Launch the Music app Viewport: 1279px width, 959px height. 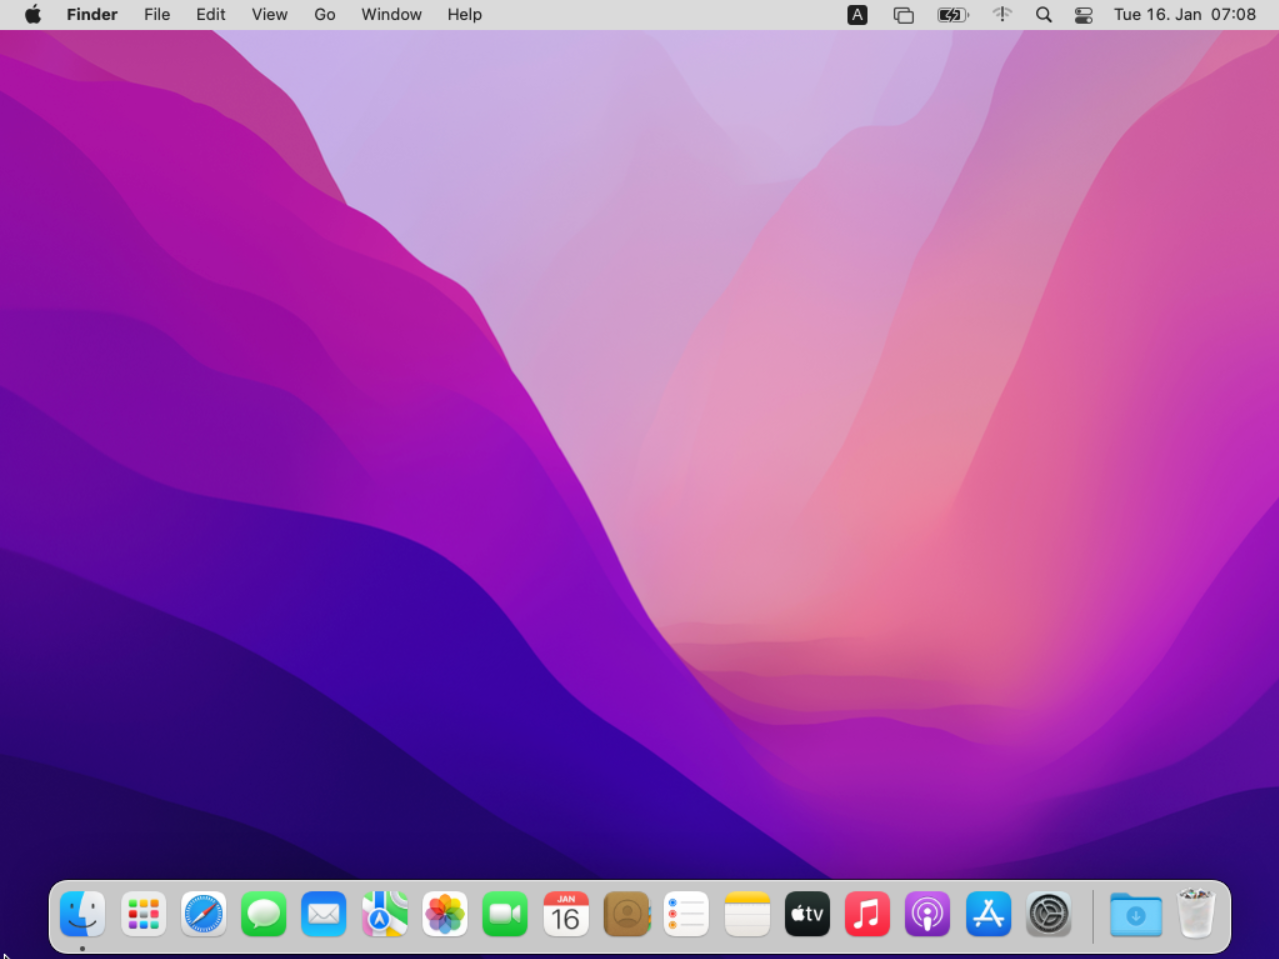pyautogui.click(x=867, y=913)
